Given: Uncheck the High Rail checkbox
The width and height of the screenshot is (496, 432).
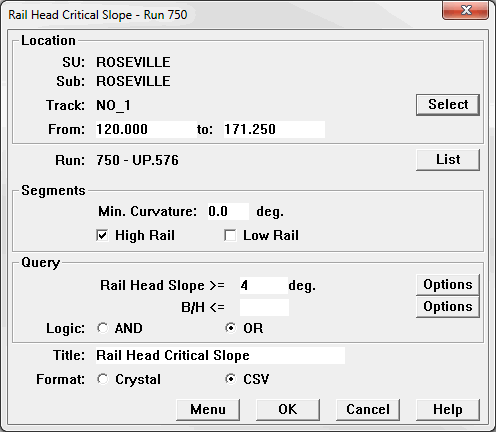Looking at the screenshot, I should [x=102, y=235].
